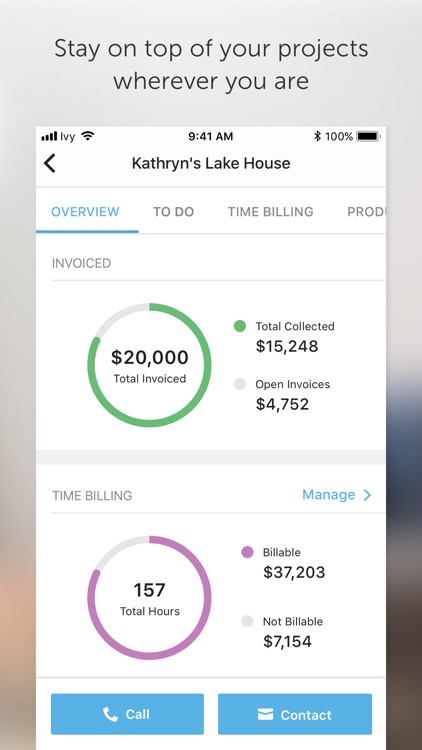This screenshot has width=422, height=750.
Task: Open the OVERVIEW tab
Action: 85,212
